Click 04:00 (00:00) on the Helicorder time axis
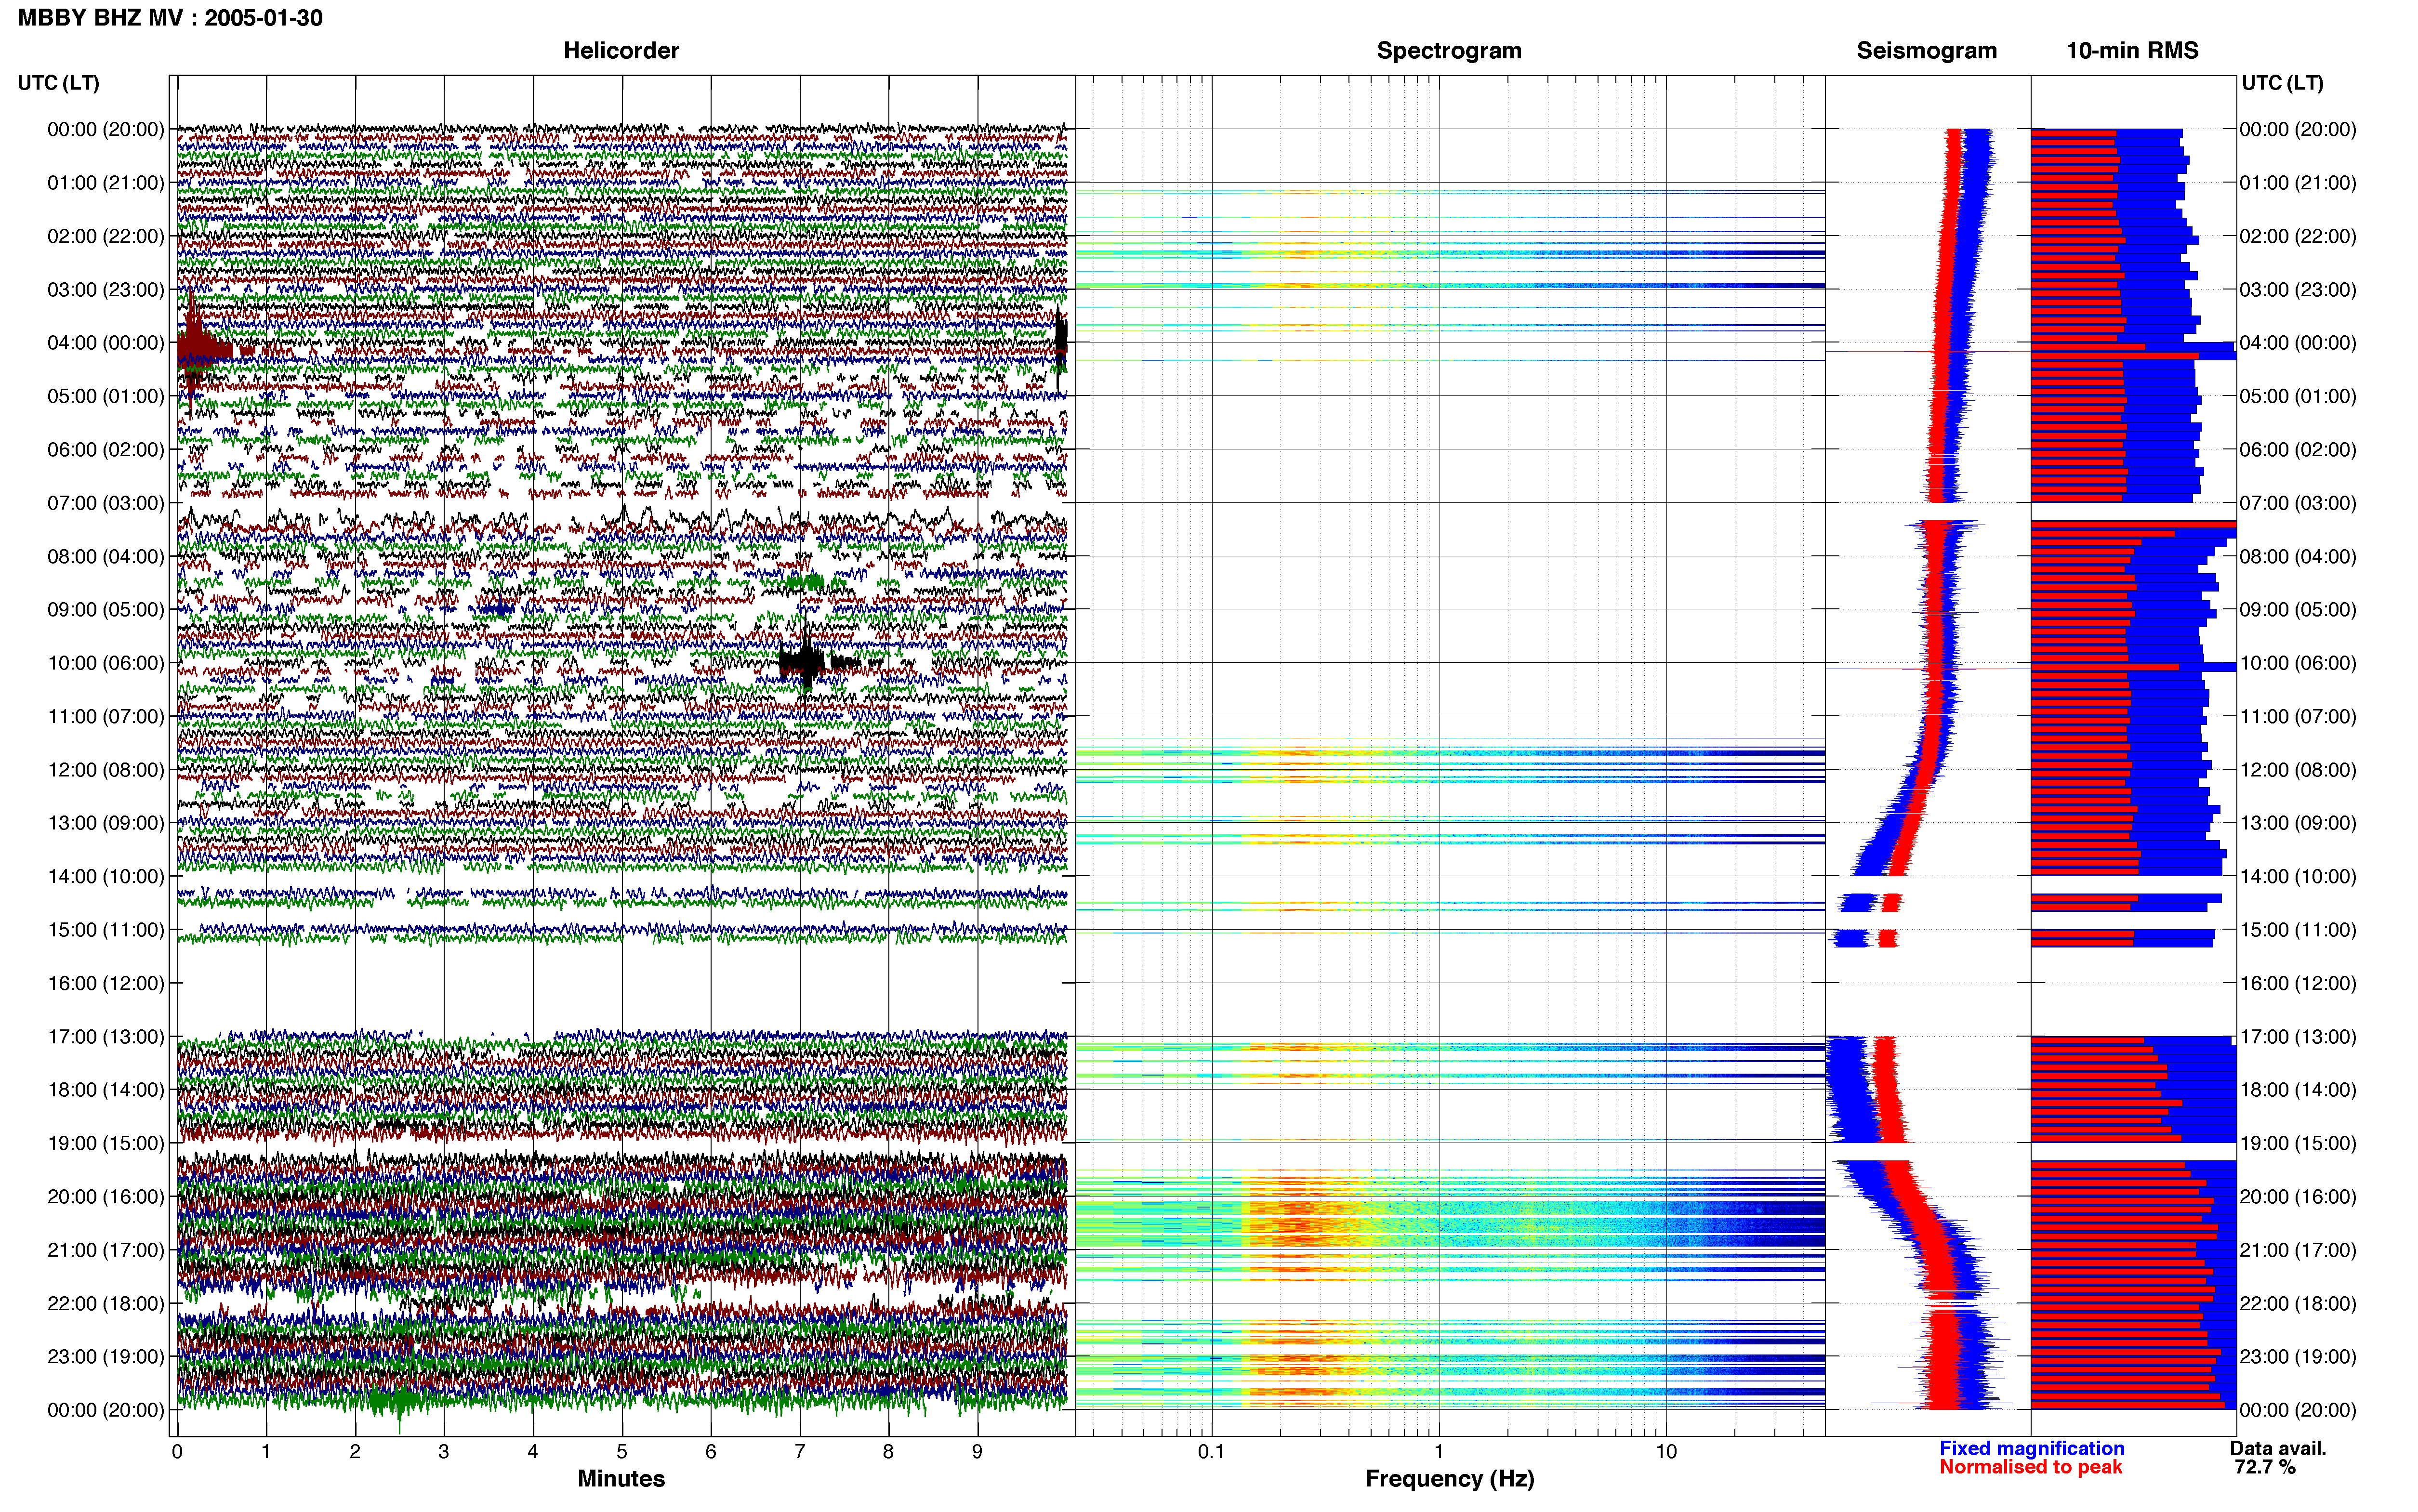The width and height of the screenshot is (2418, 1512). pyautogui.click(x=106, y=343)
